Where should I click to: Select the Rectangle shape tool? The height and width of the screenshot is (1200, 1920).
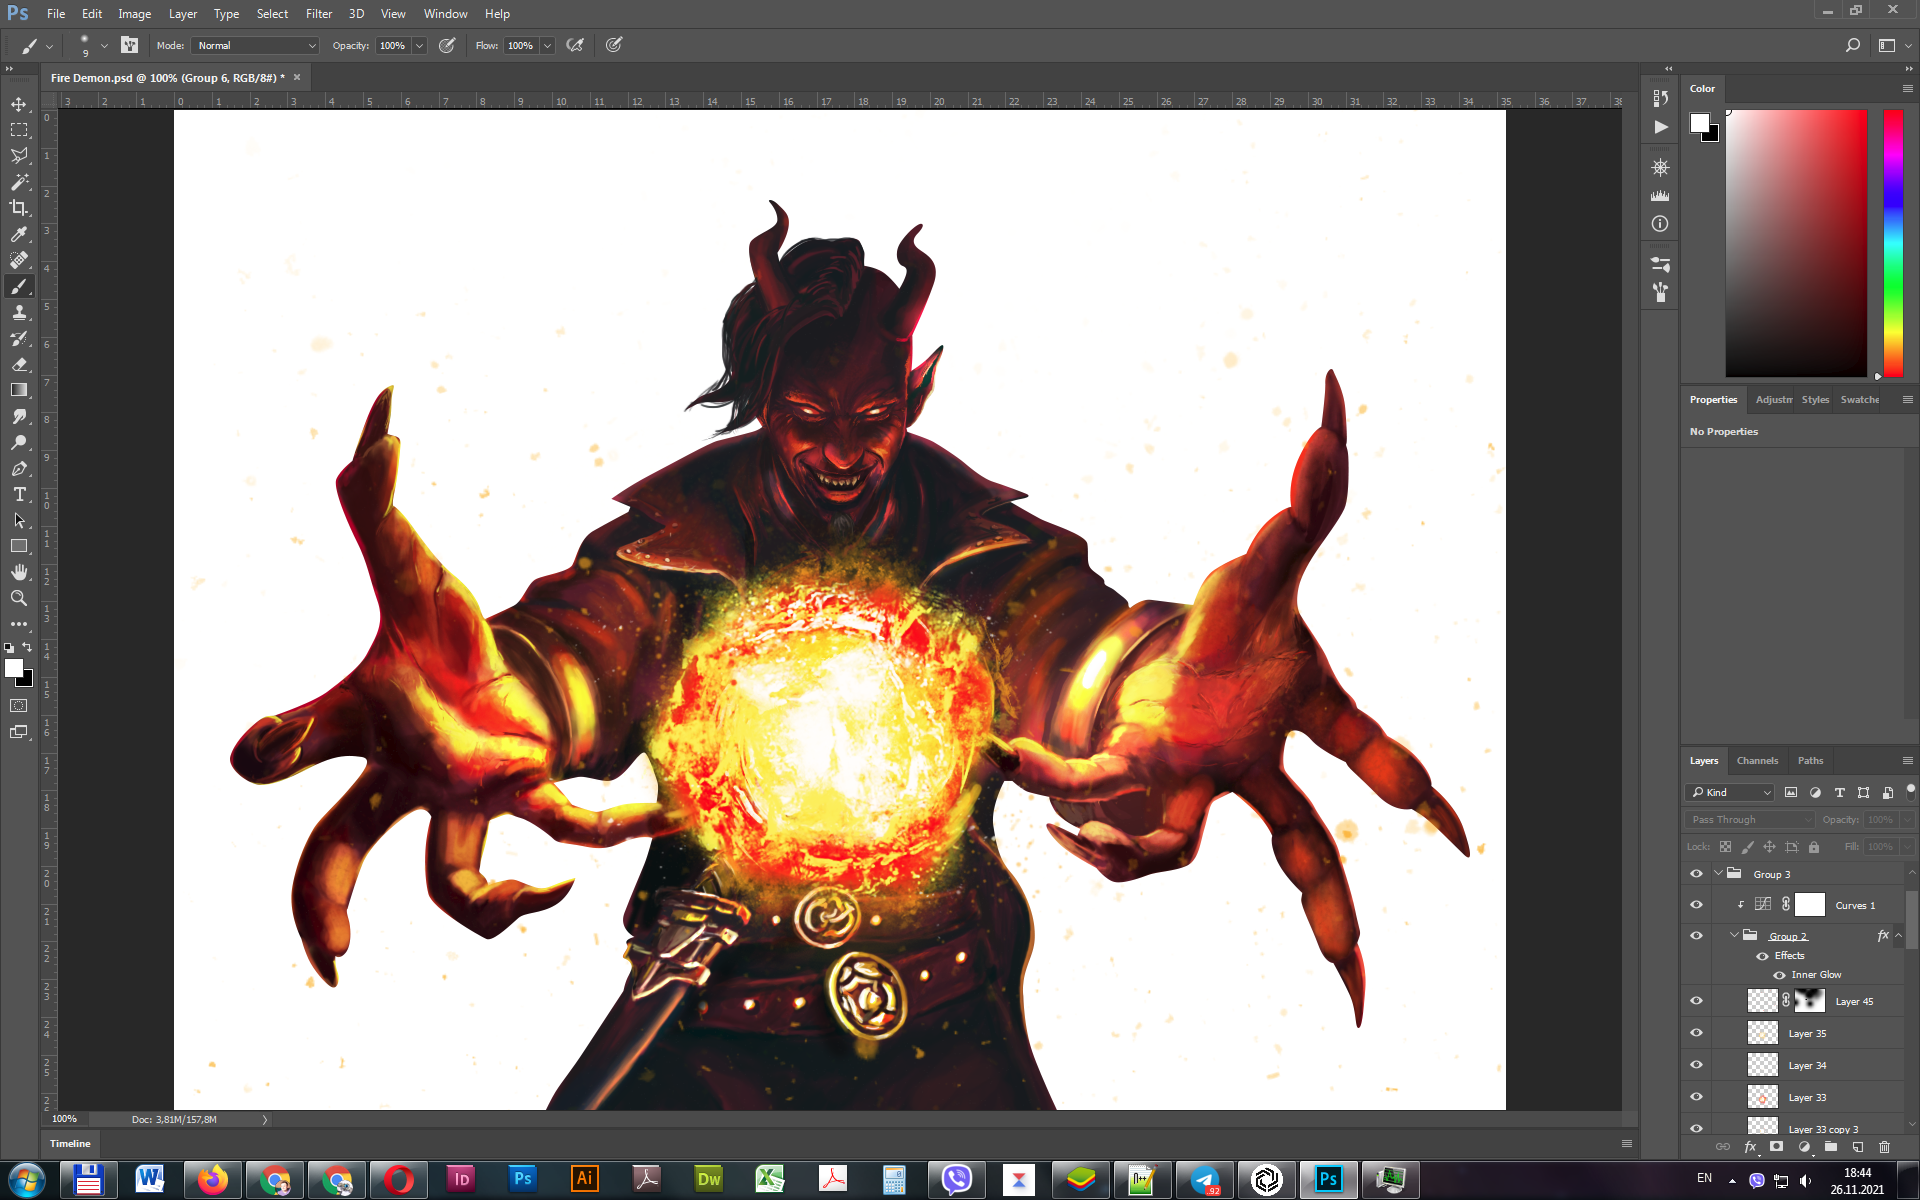coord(19,546)
